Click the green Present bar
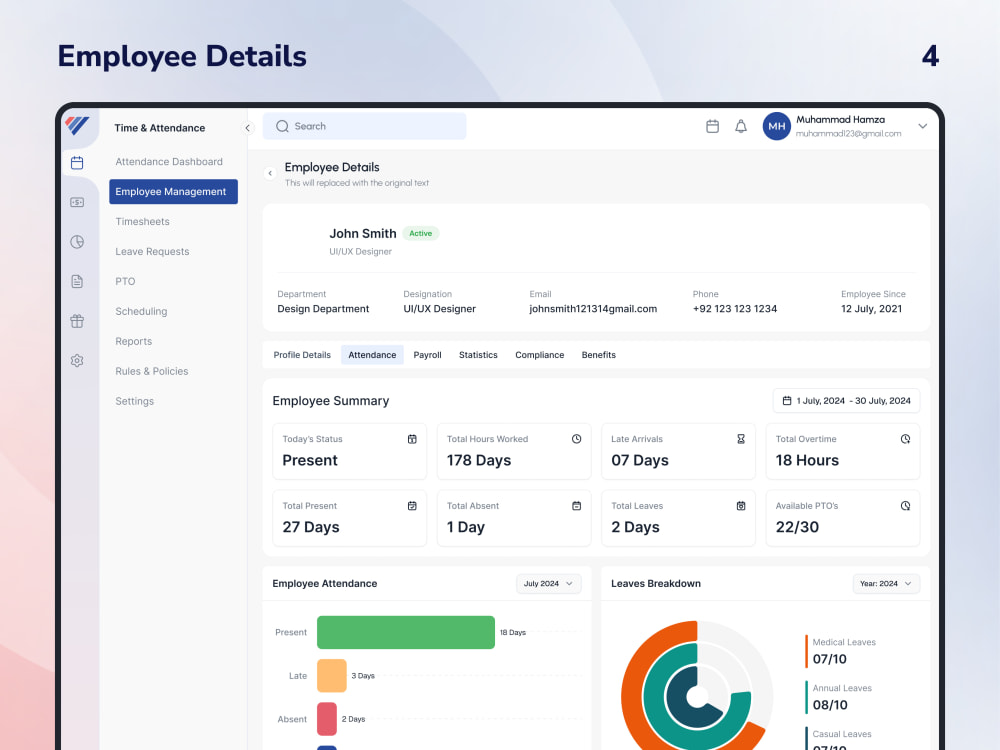1000x750 pixels. (406, 633)
